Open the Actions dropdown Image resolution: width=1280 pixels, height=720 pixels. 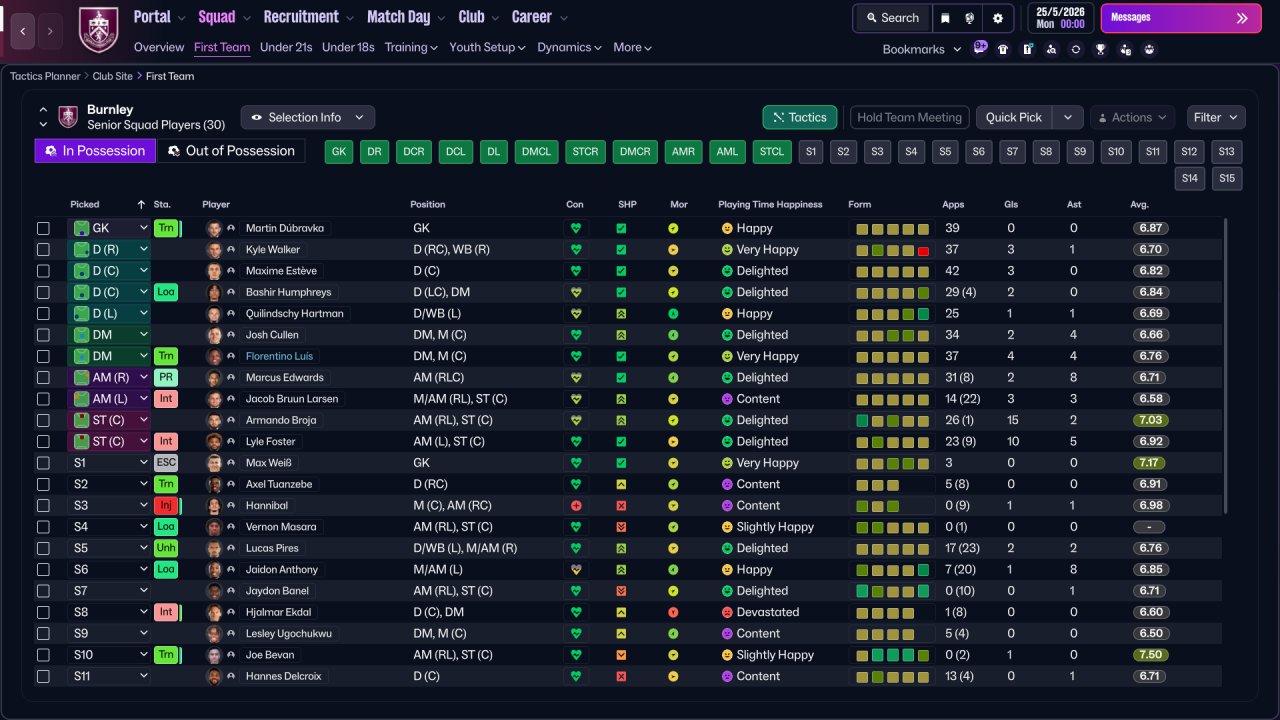[1132, 117]
